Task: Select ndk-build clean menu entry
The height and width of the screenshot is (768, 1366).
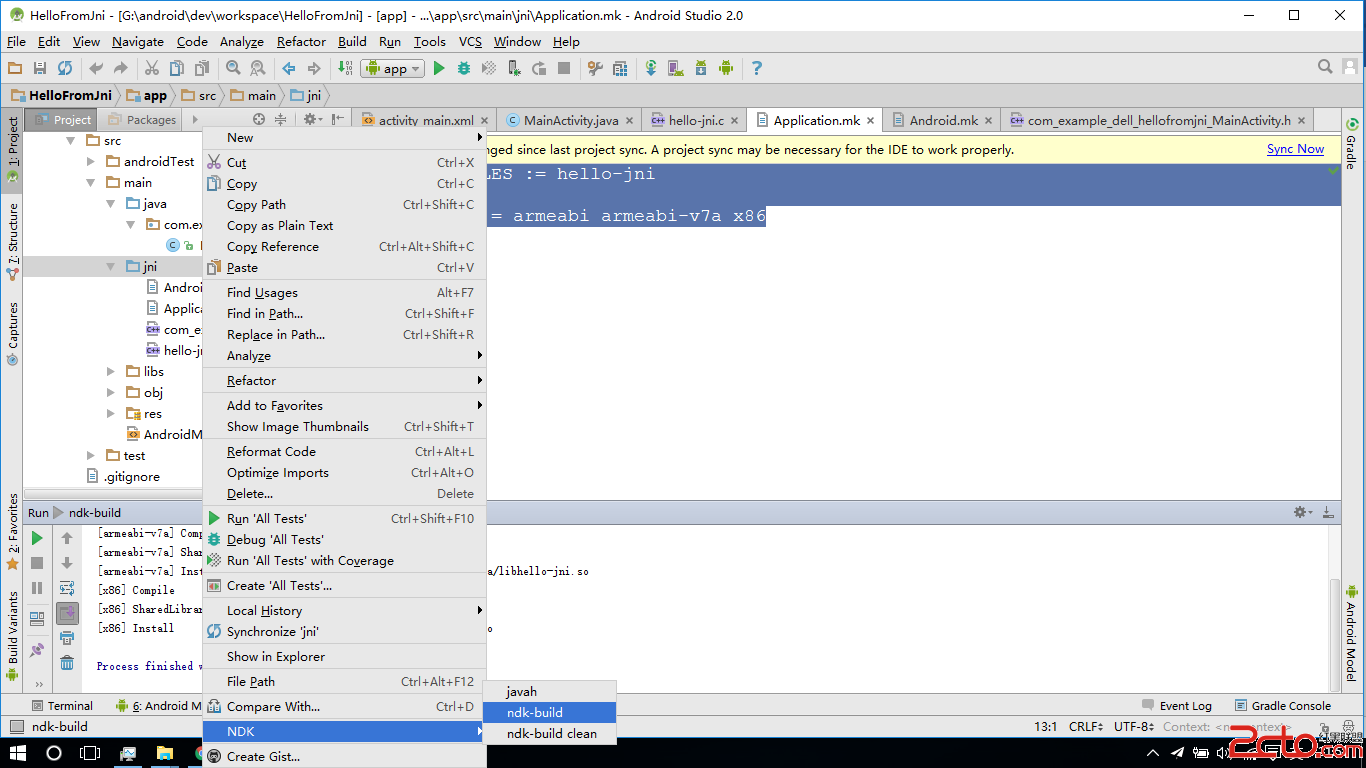Action: [549, 733]
